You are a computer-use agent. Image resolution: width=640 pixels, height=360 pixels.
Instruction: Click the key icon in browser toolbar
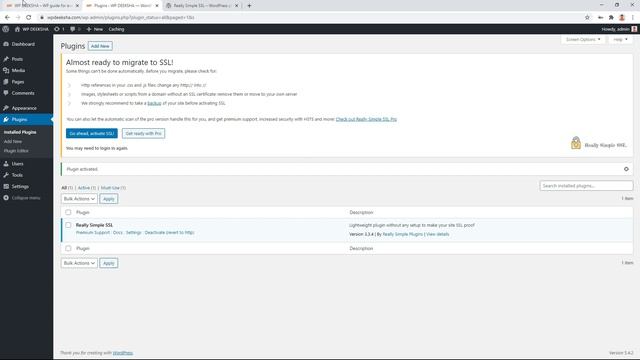600,18
